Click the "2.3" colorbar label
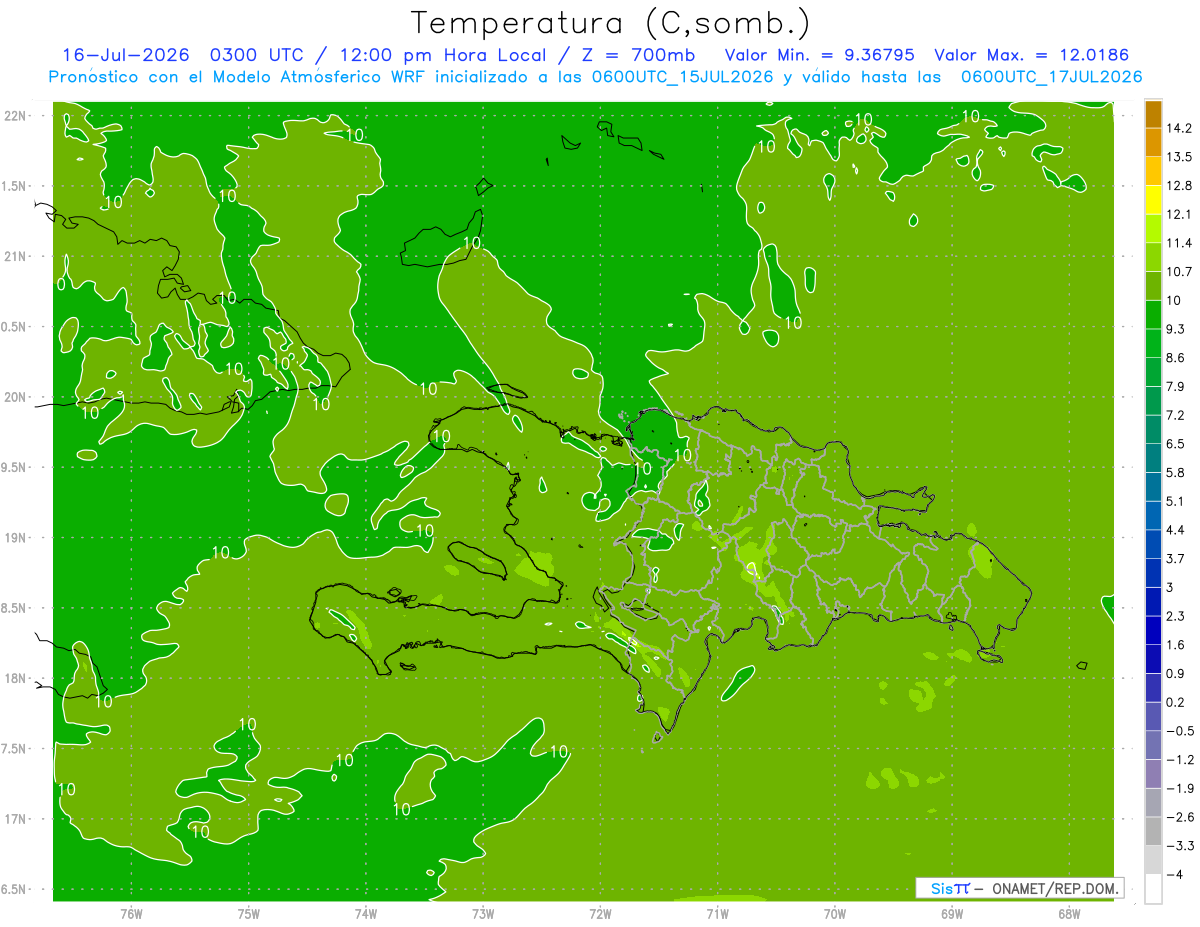The width and height of the screenshot is (1200, 927). [x=1177, y=617]
